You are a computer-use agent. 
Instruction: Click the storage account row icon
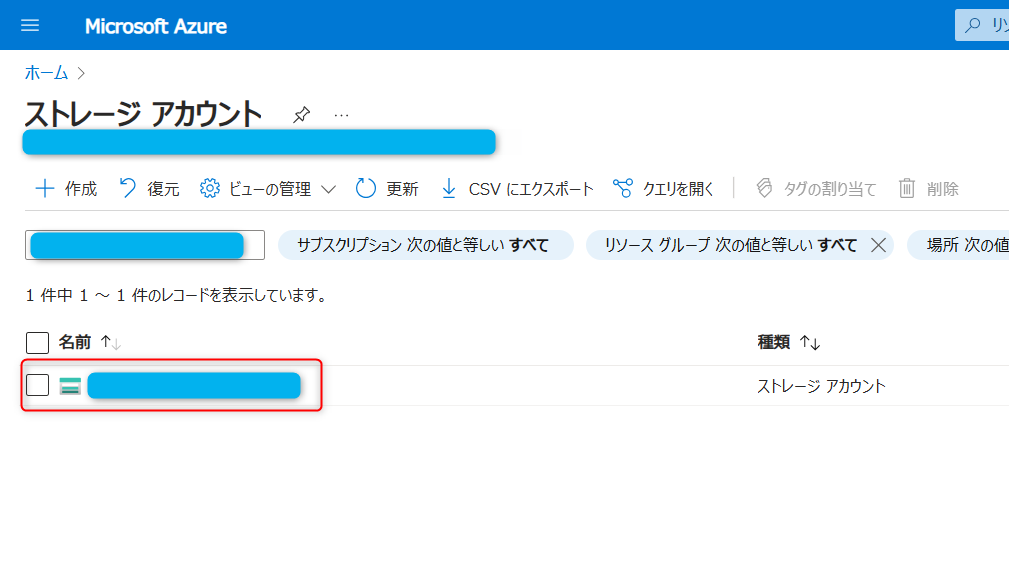click(70, 386)
